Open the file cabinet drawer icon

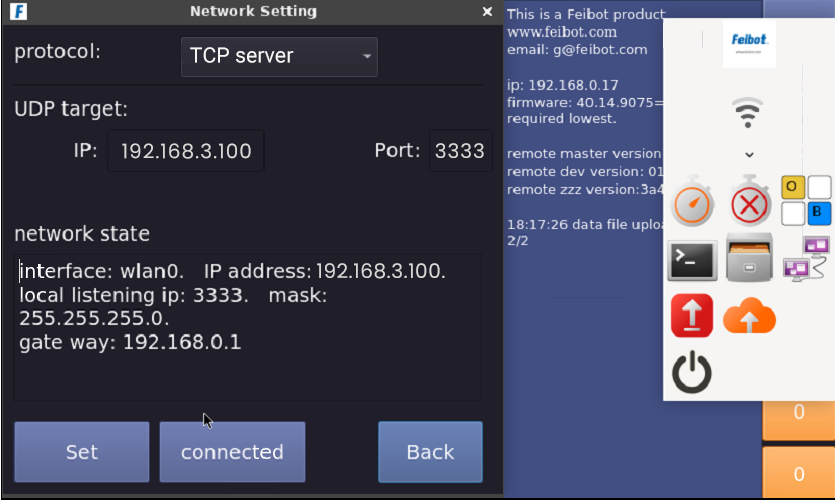(749, 259)
